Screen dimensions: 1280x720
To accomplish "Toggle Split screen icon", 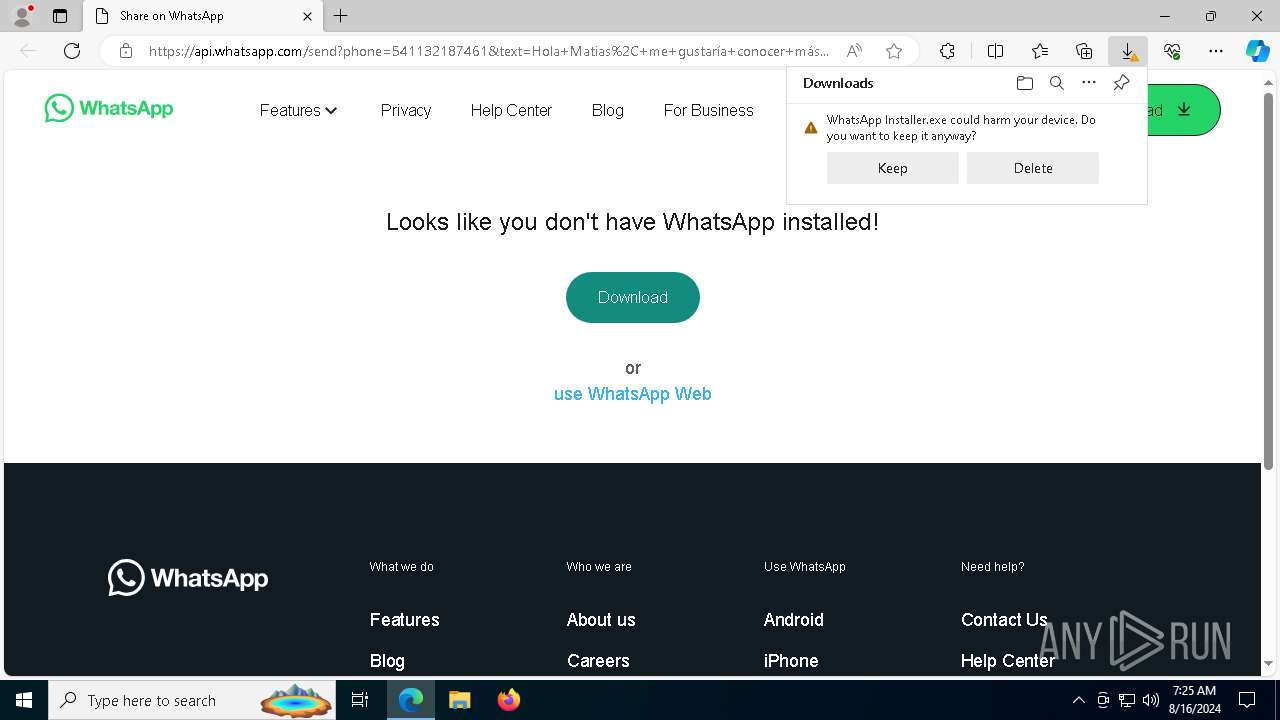I will (995, 51).
